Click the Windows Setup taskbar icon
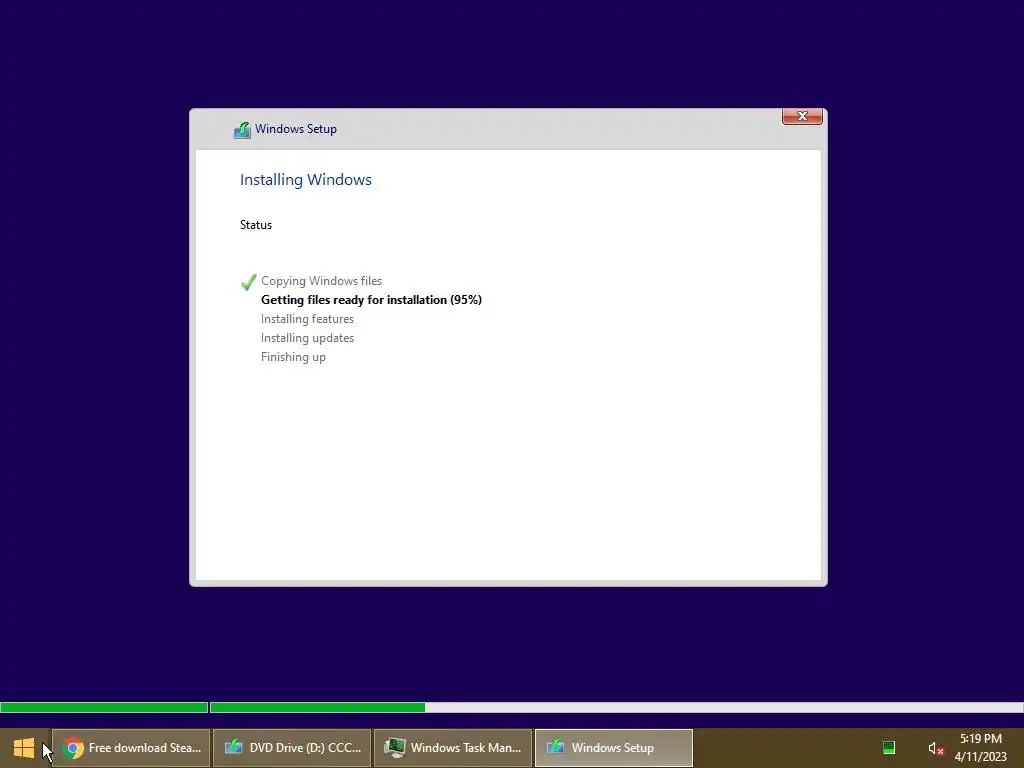 [555, 747]
